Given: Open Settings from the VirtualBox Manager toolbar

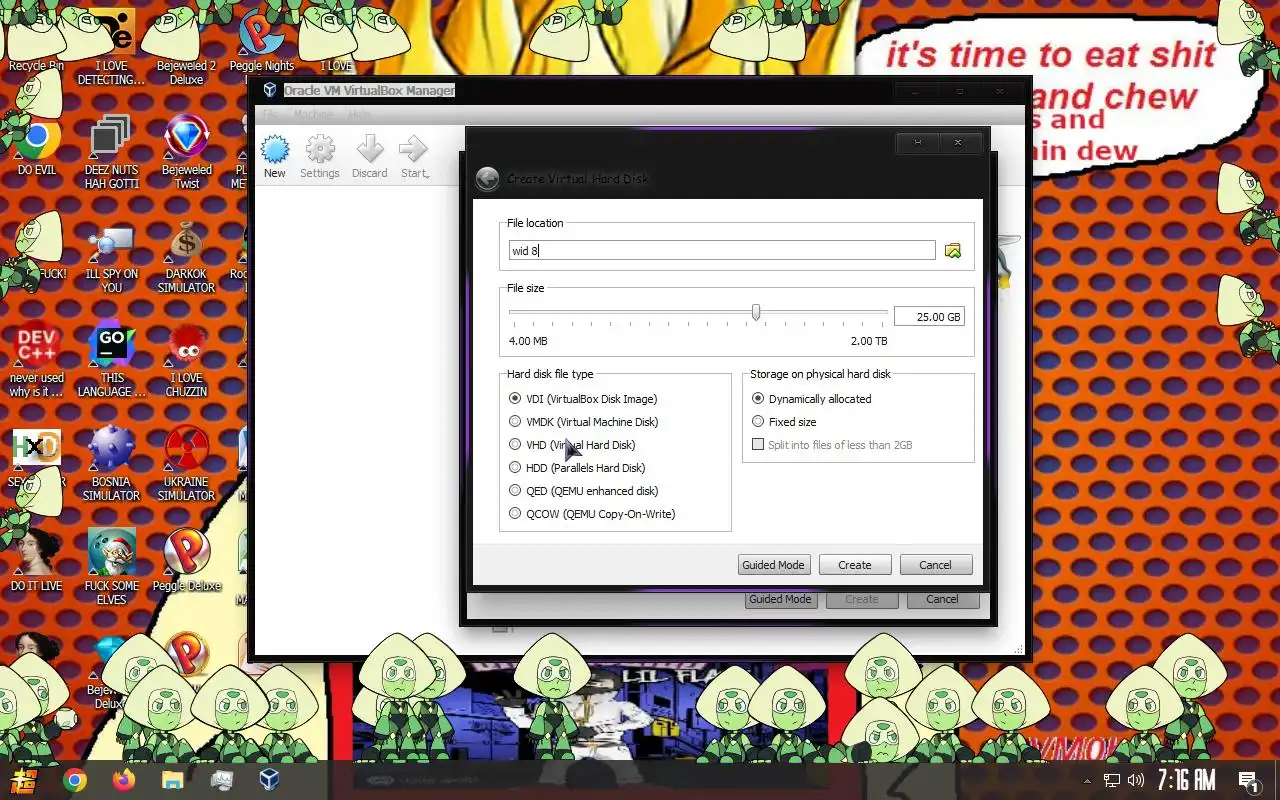Looking at the screenshot, I should click(320, 158).
